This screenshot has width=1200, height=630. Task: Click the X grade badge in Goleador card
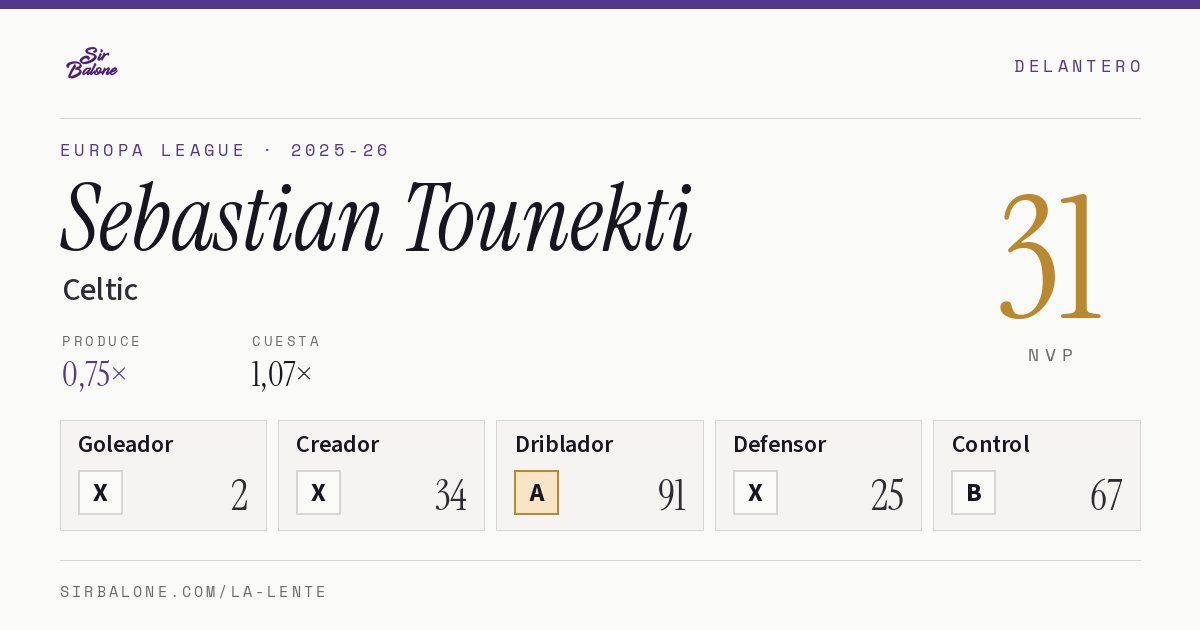(100, 492)
